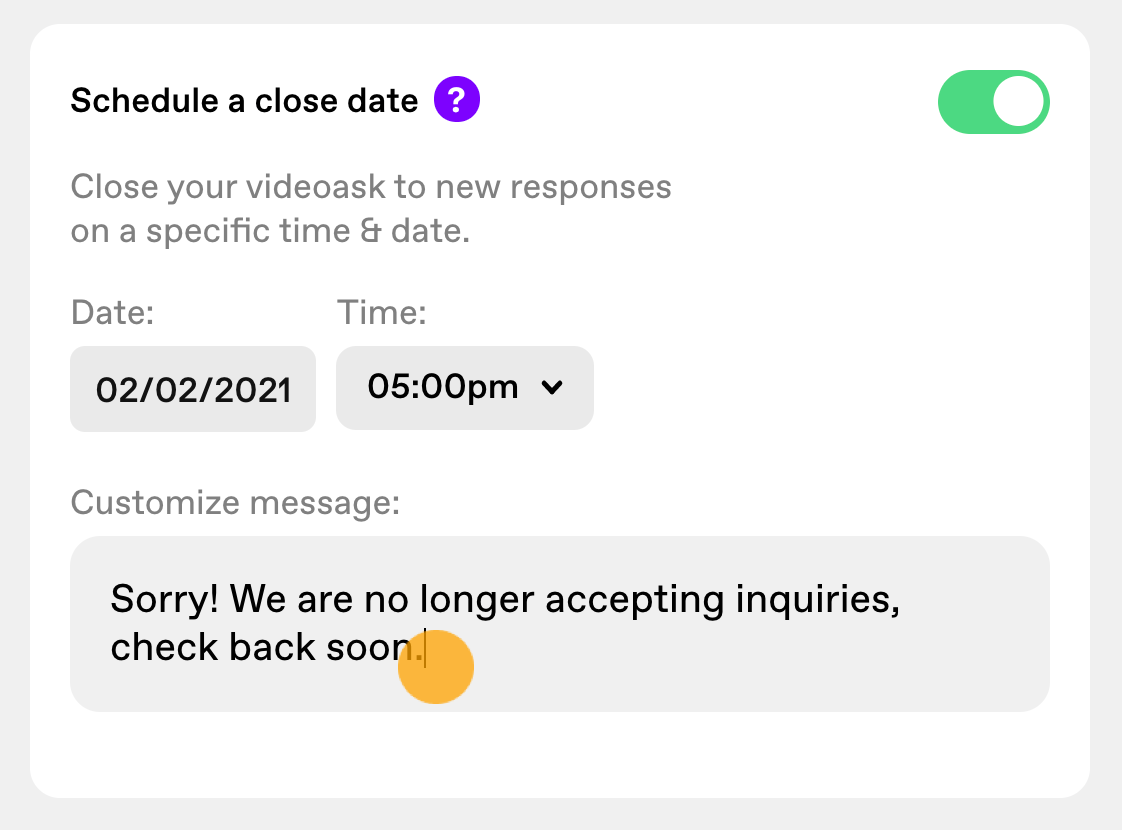Click the word "accepting" in the message box
This screenshot has height=830, width=1122.
[x=635, y=601]
